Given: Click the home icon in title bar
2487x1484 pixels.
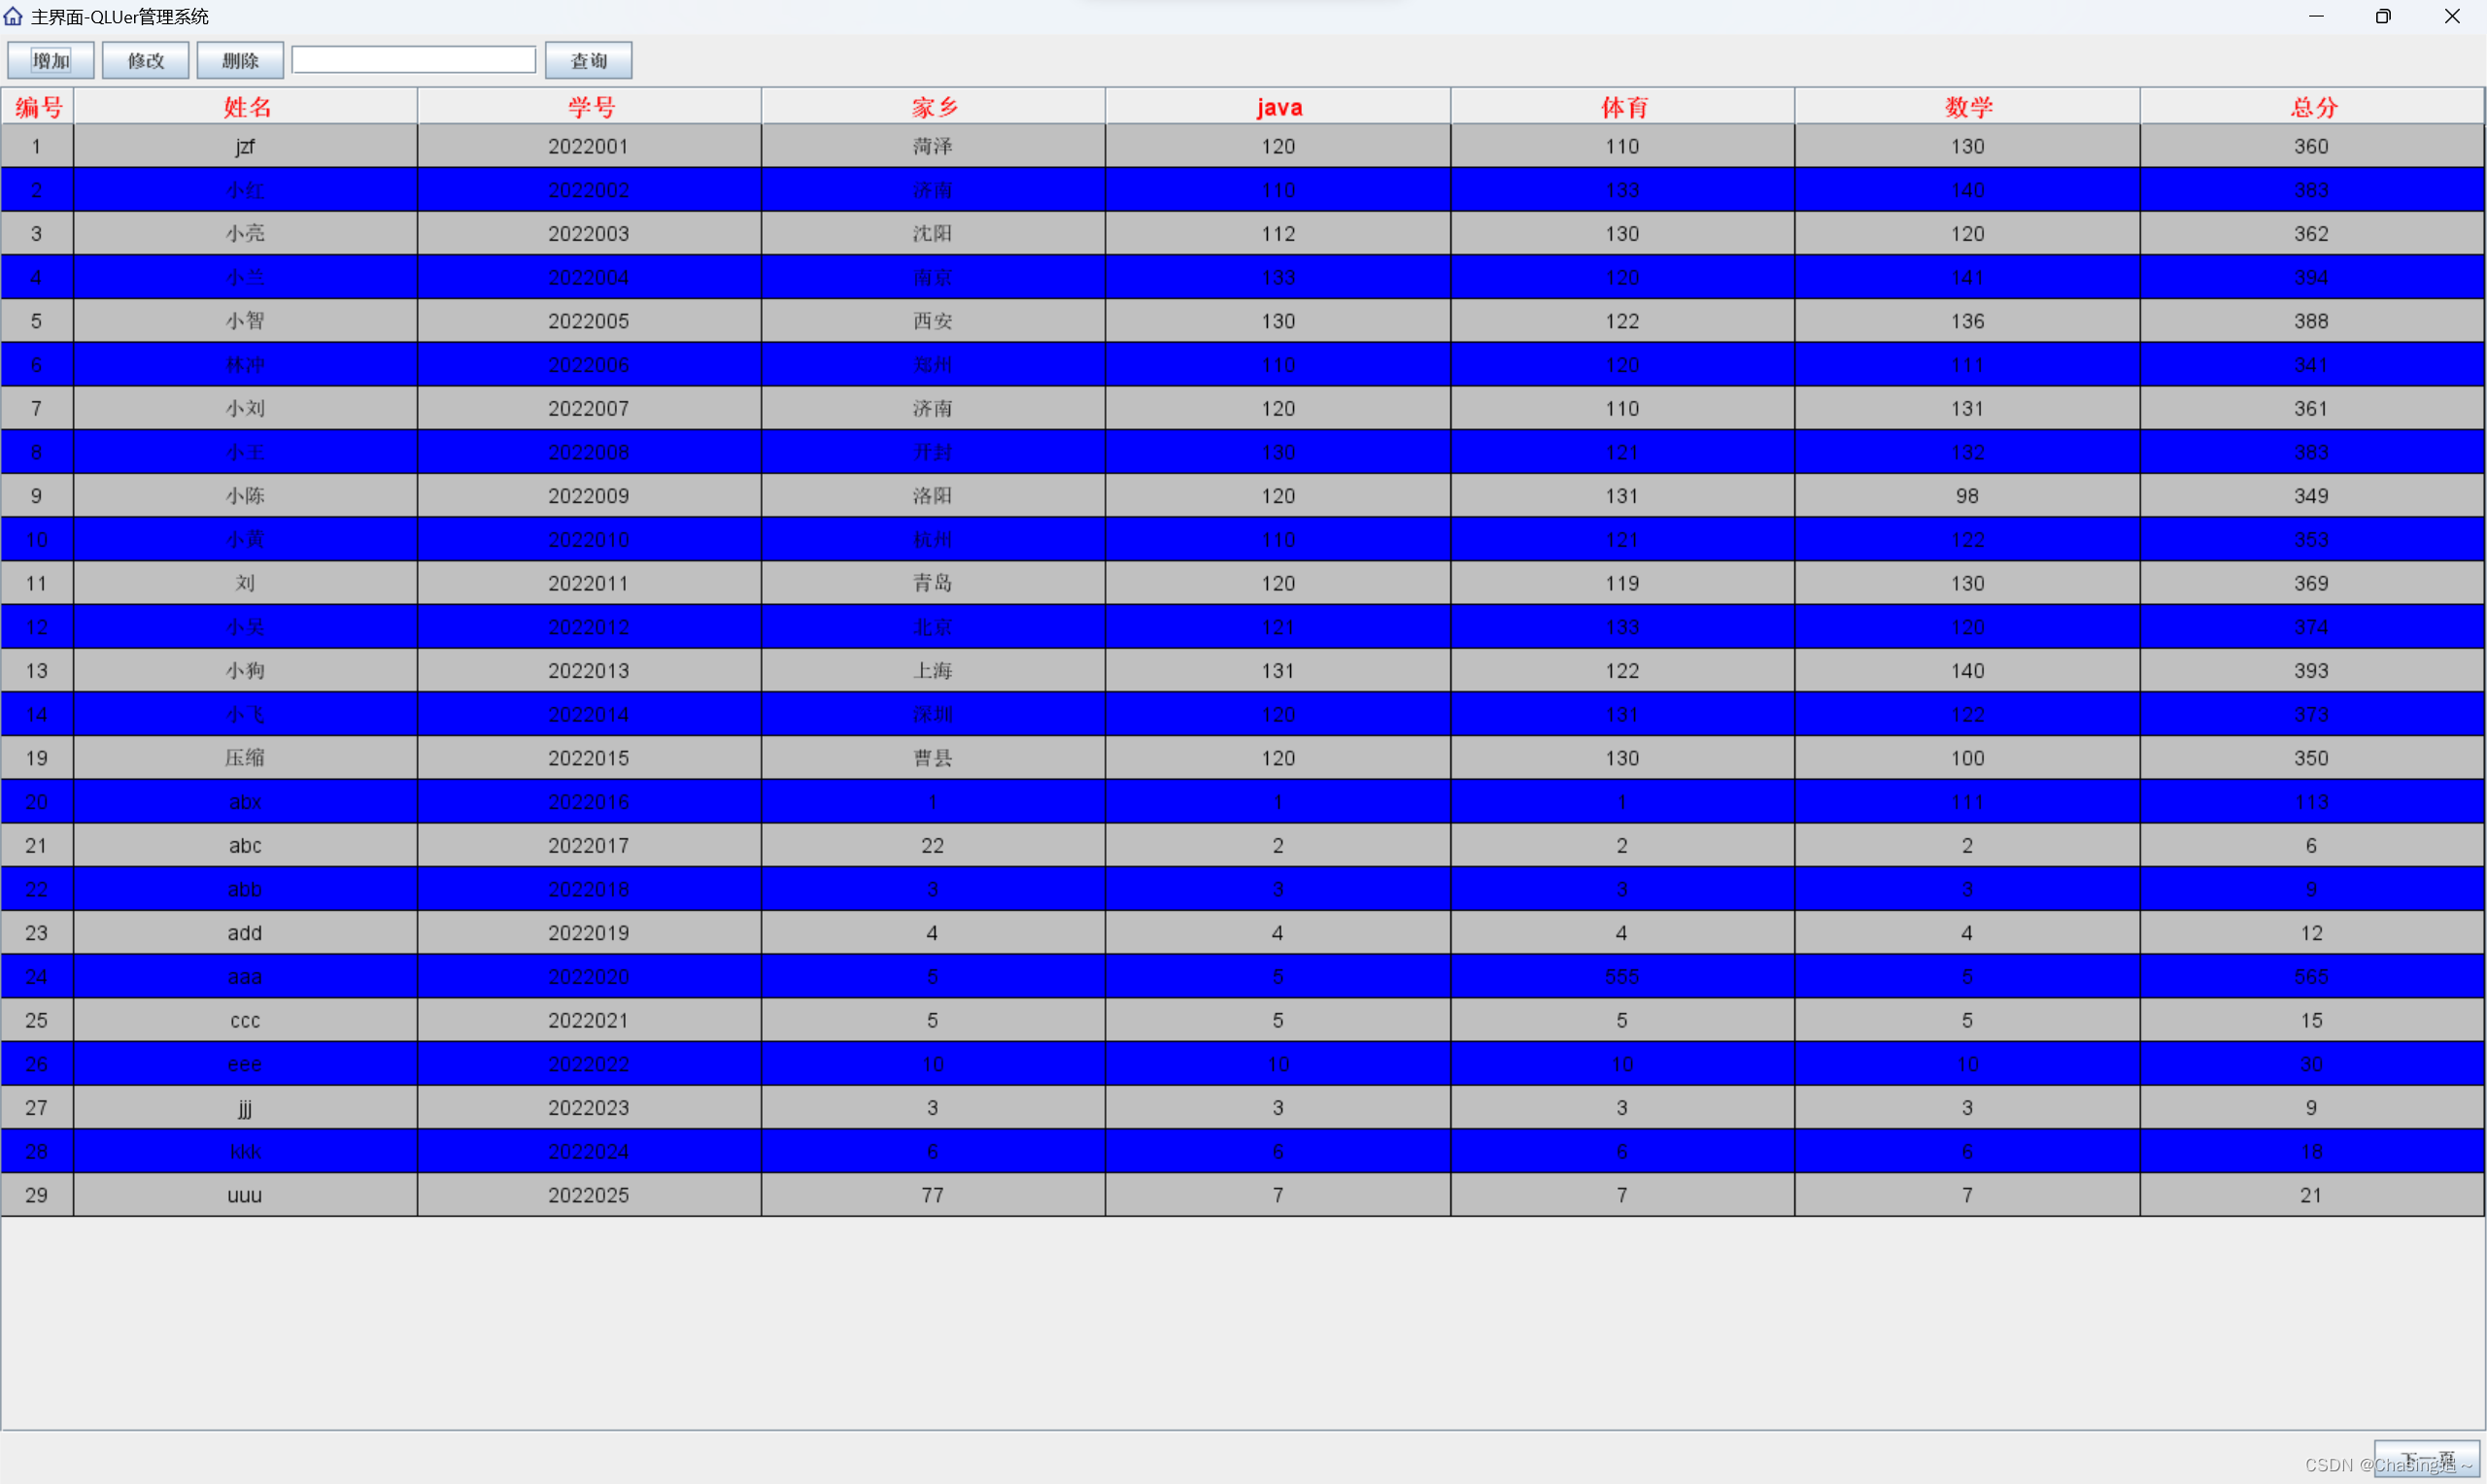Looking at the screenshot, I should tap(13, 16).
